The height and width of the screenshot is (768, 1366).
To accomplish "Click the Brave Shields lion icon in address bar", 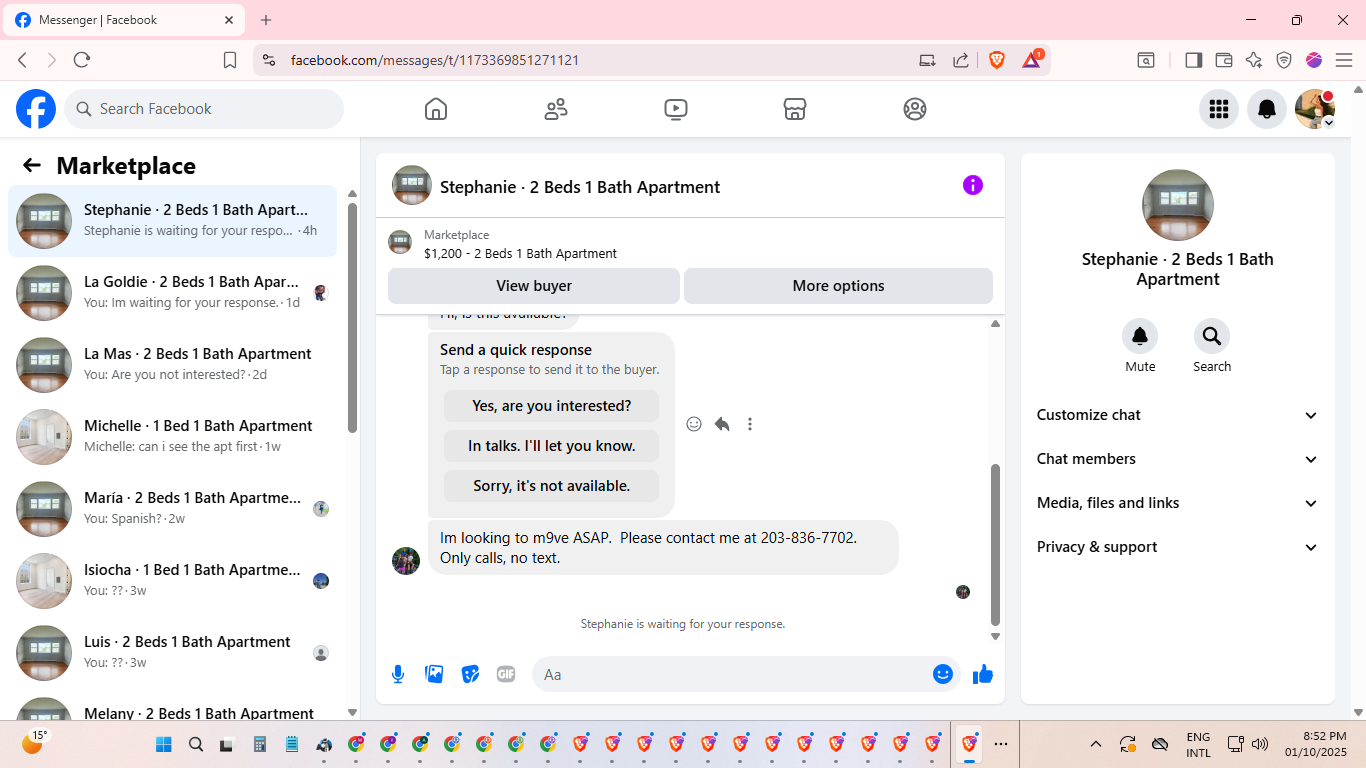I will click(997, 60).
